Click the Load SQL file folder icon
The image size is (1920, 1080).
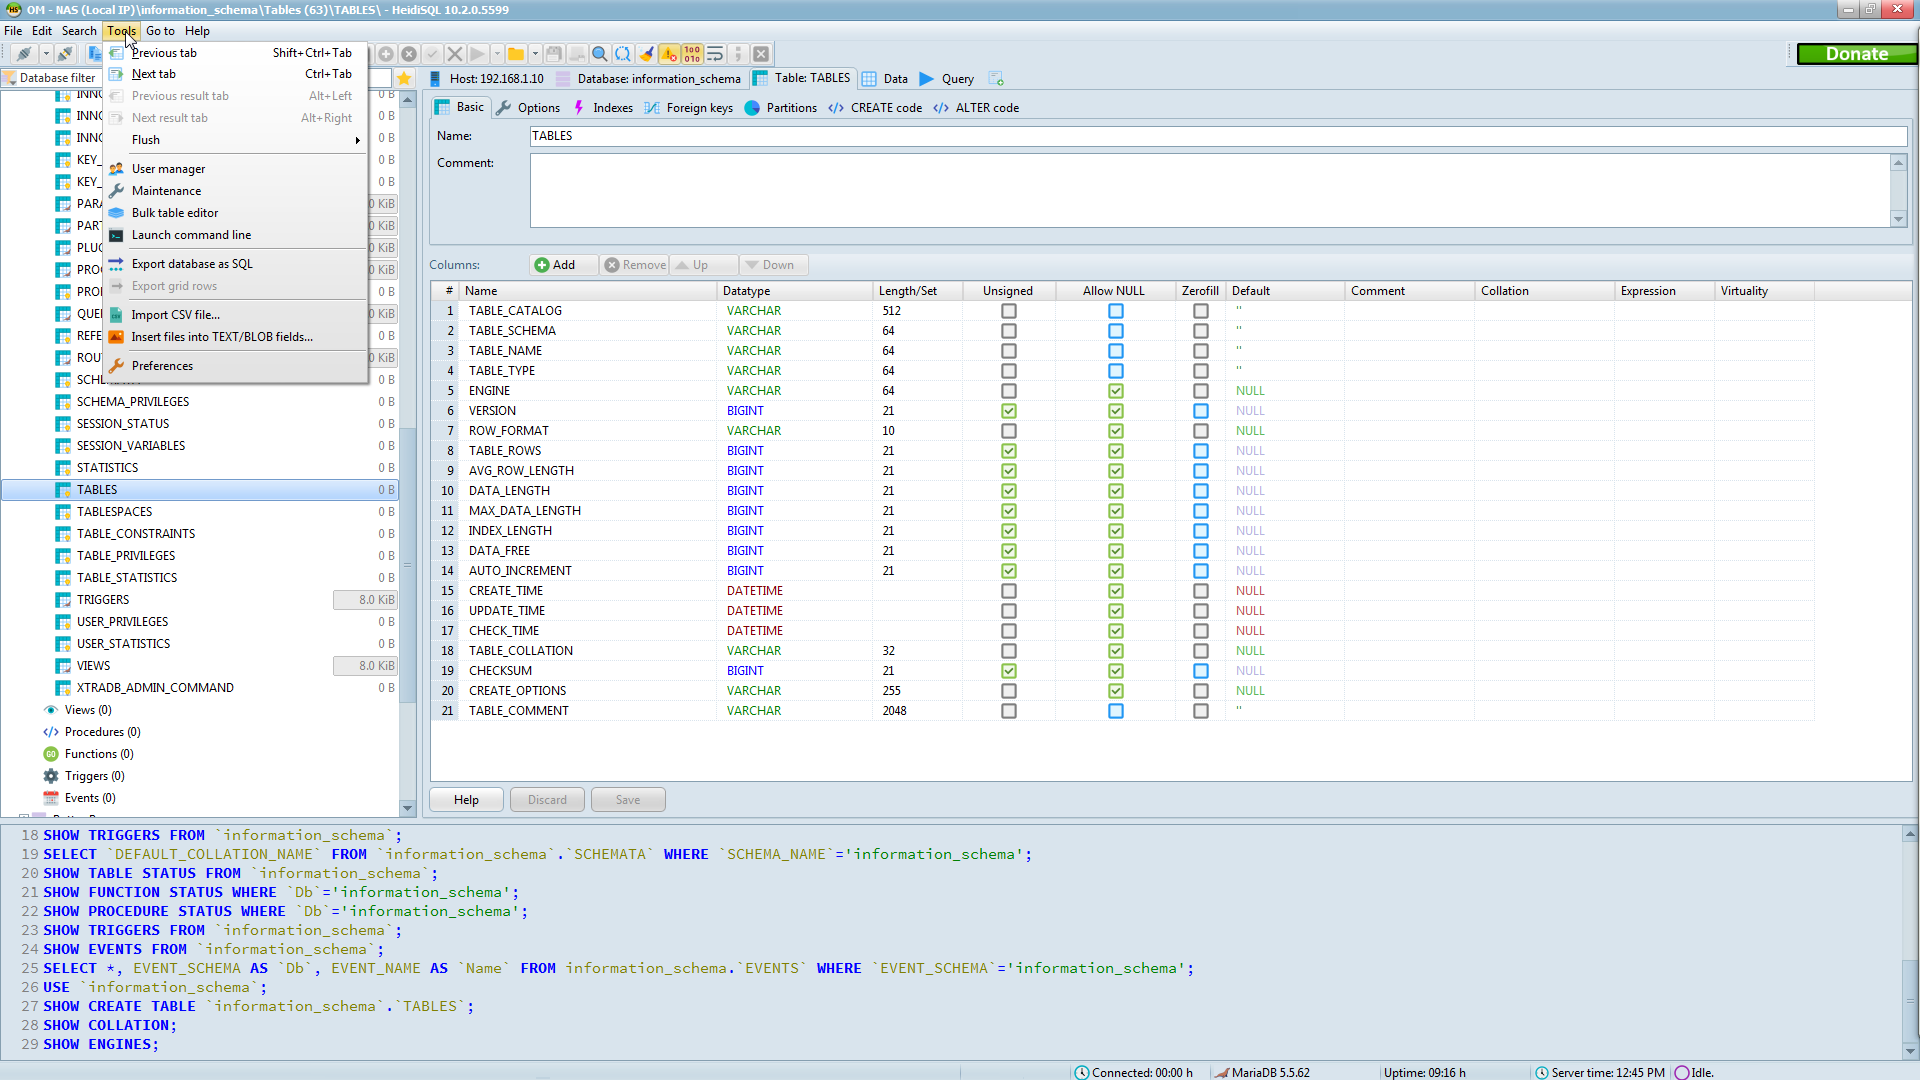[516, 54]
